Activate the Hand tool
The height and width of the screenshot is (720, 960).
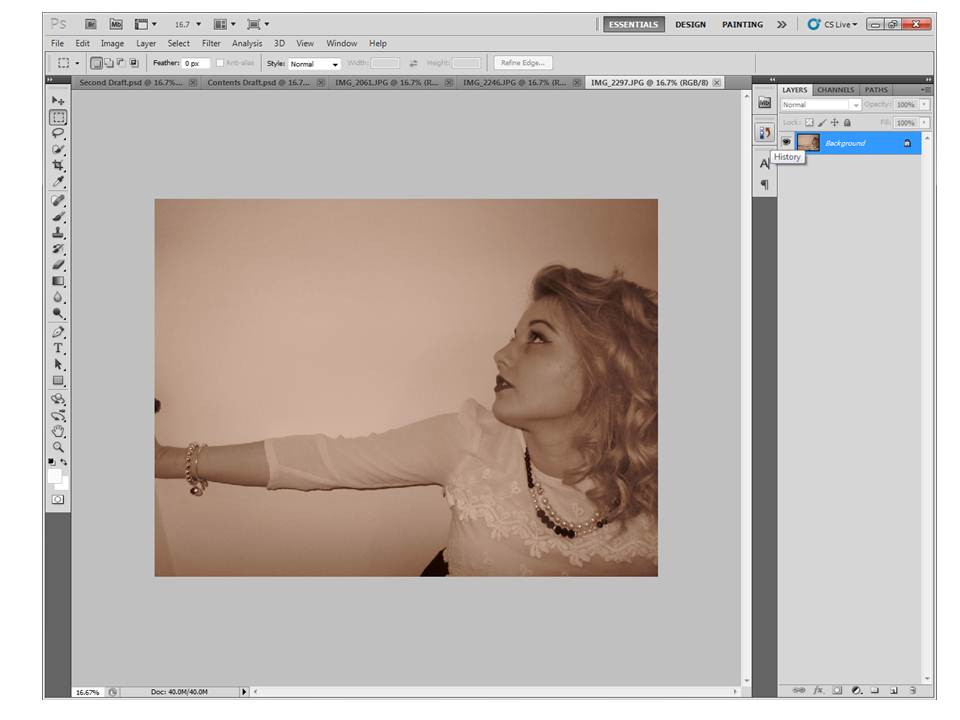pos(58,431)
